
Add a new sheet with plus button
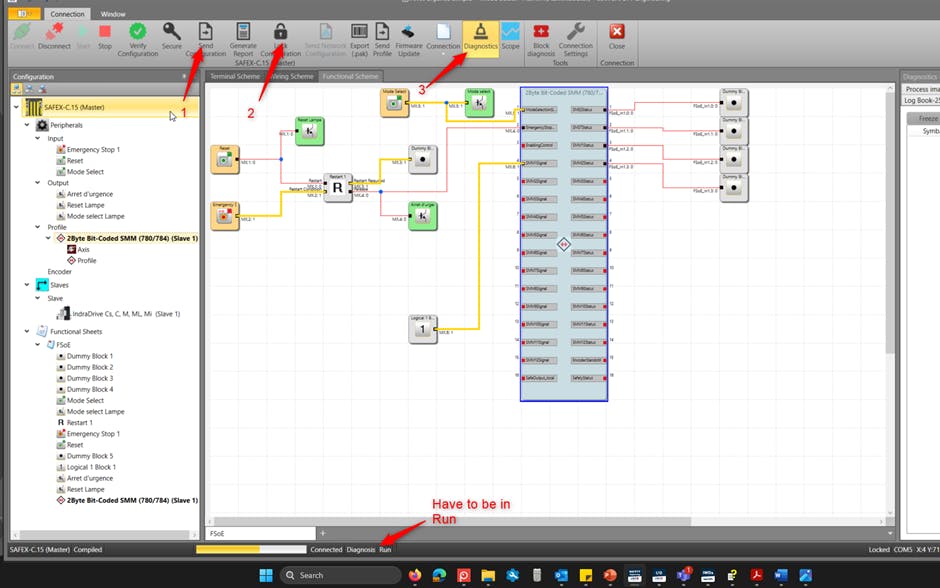point(322,533)
